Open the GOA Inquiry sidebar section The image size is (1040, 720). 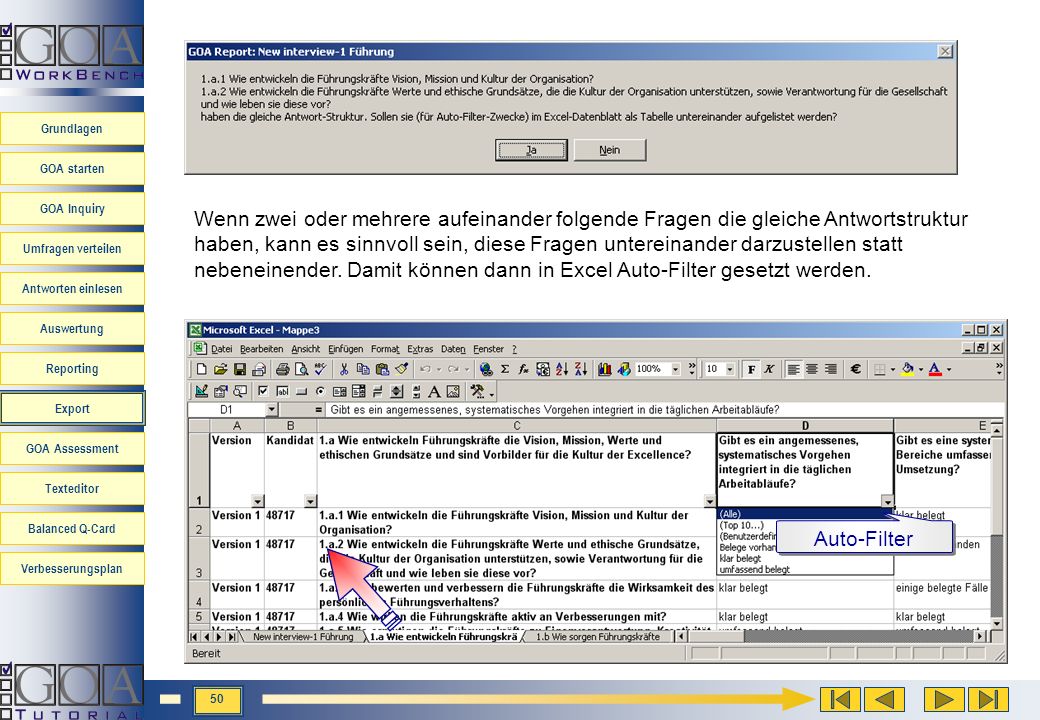coord(72,208)
